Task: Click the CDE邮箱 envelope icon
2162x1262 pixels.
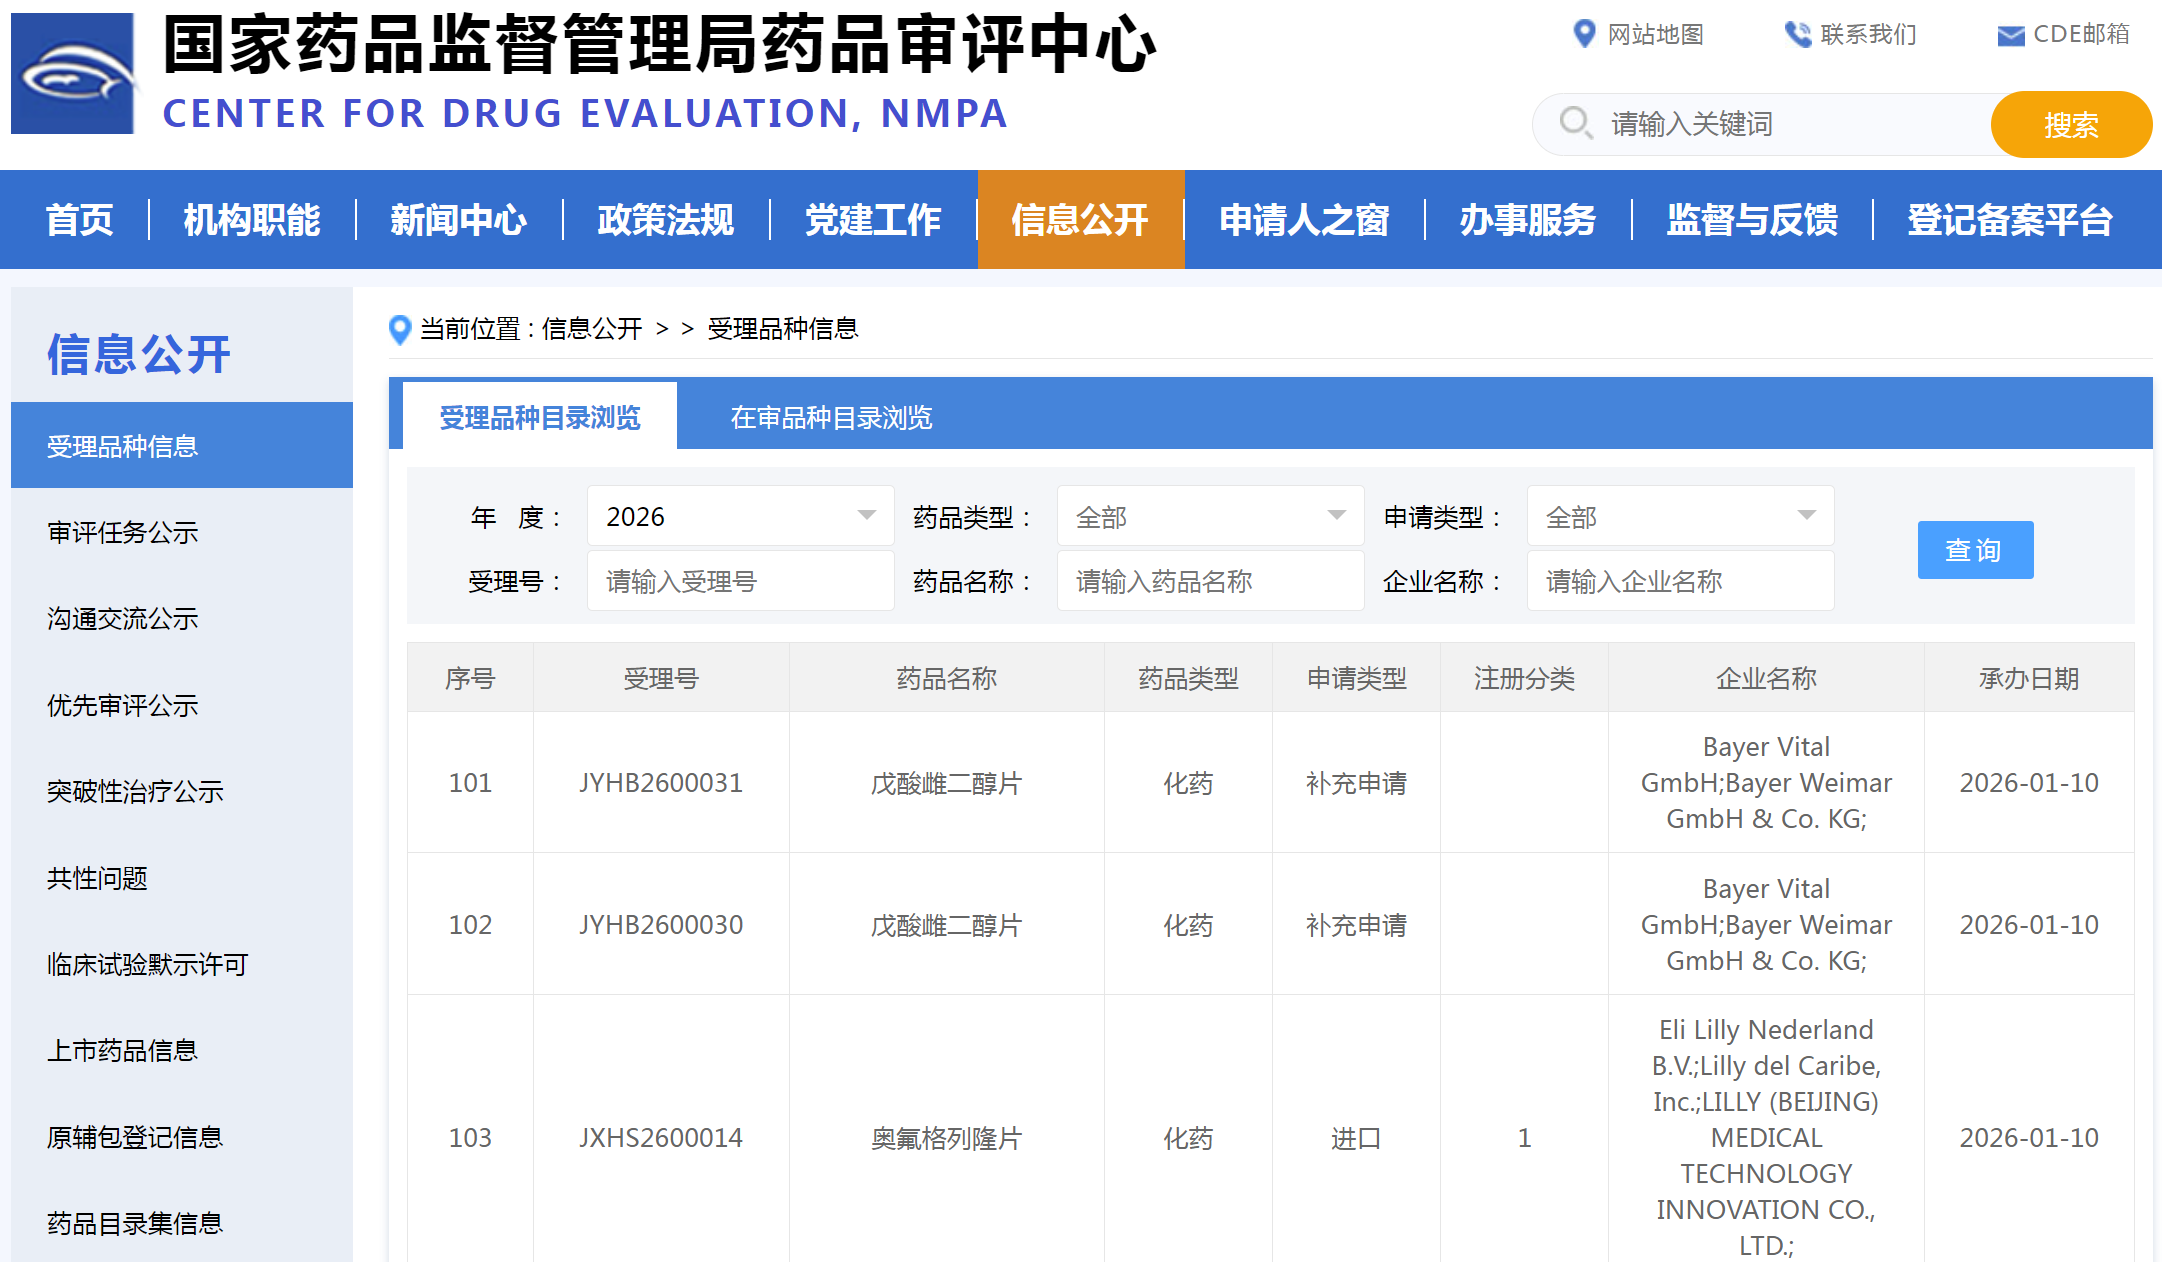Action: pos(2010,34)
